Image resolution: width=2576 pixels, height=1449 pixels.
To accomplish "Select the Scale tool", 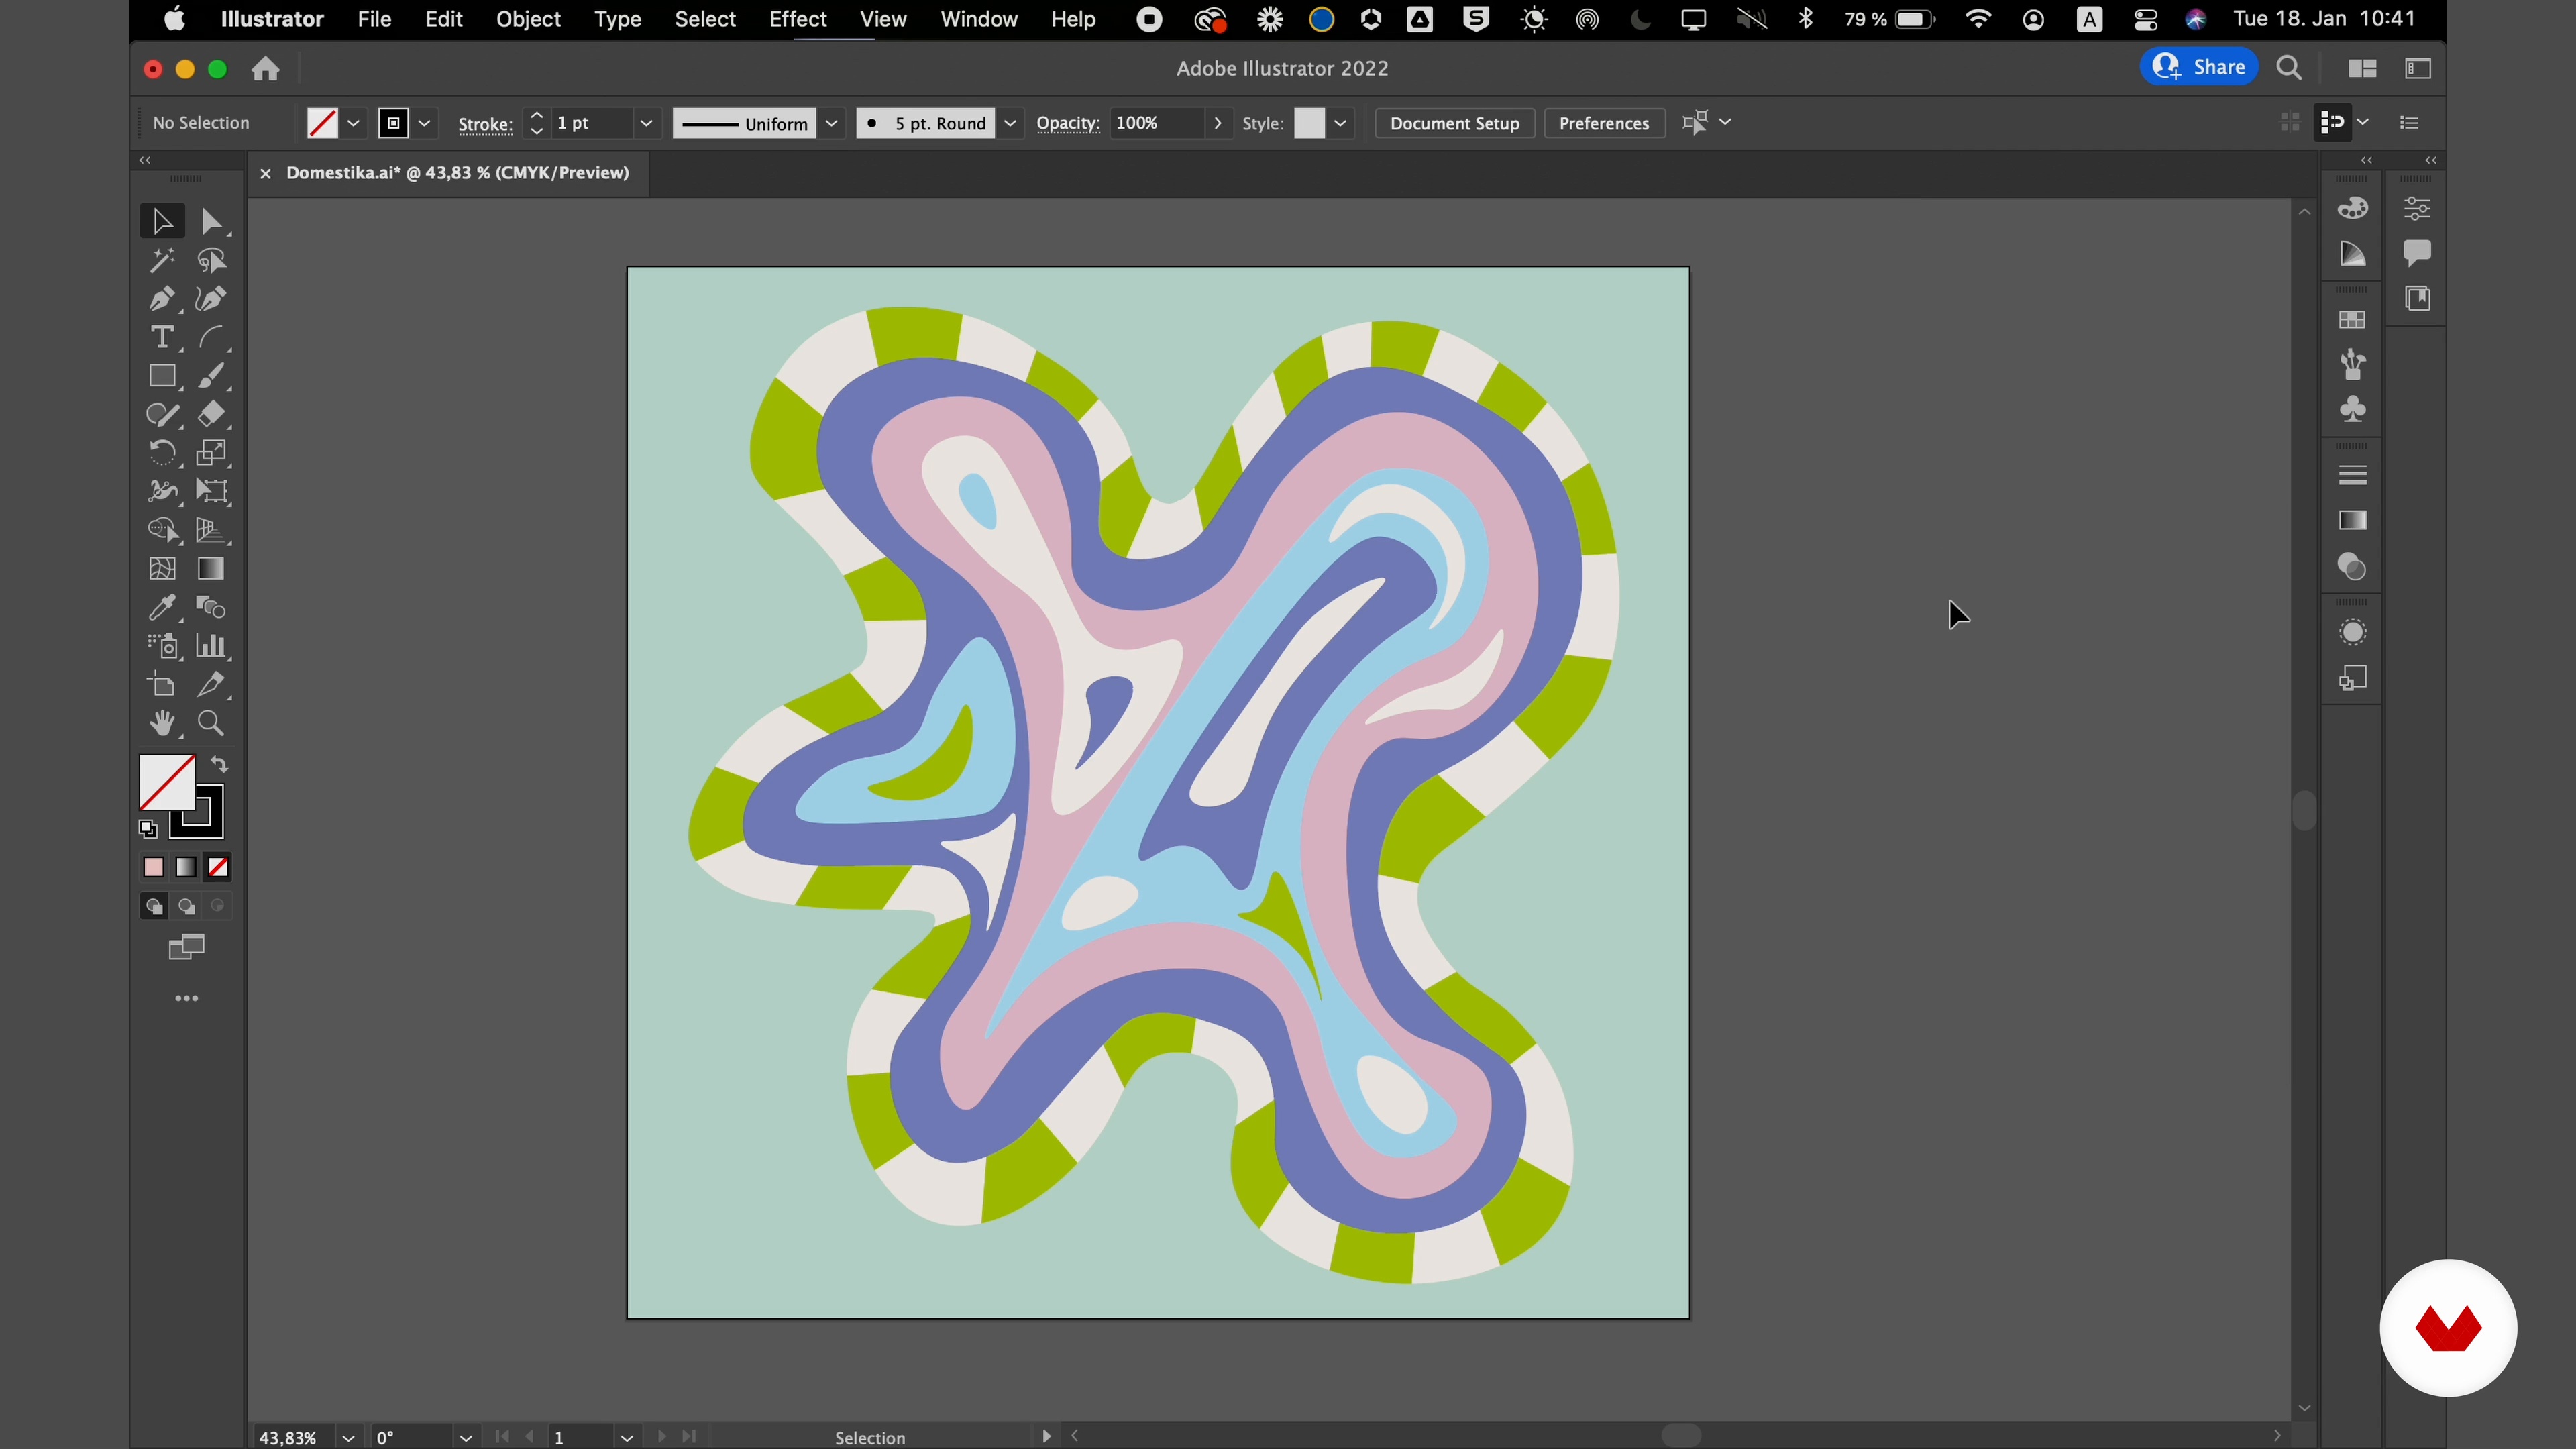I will tap(211, 453).
